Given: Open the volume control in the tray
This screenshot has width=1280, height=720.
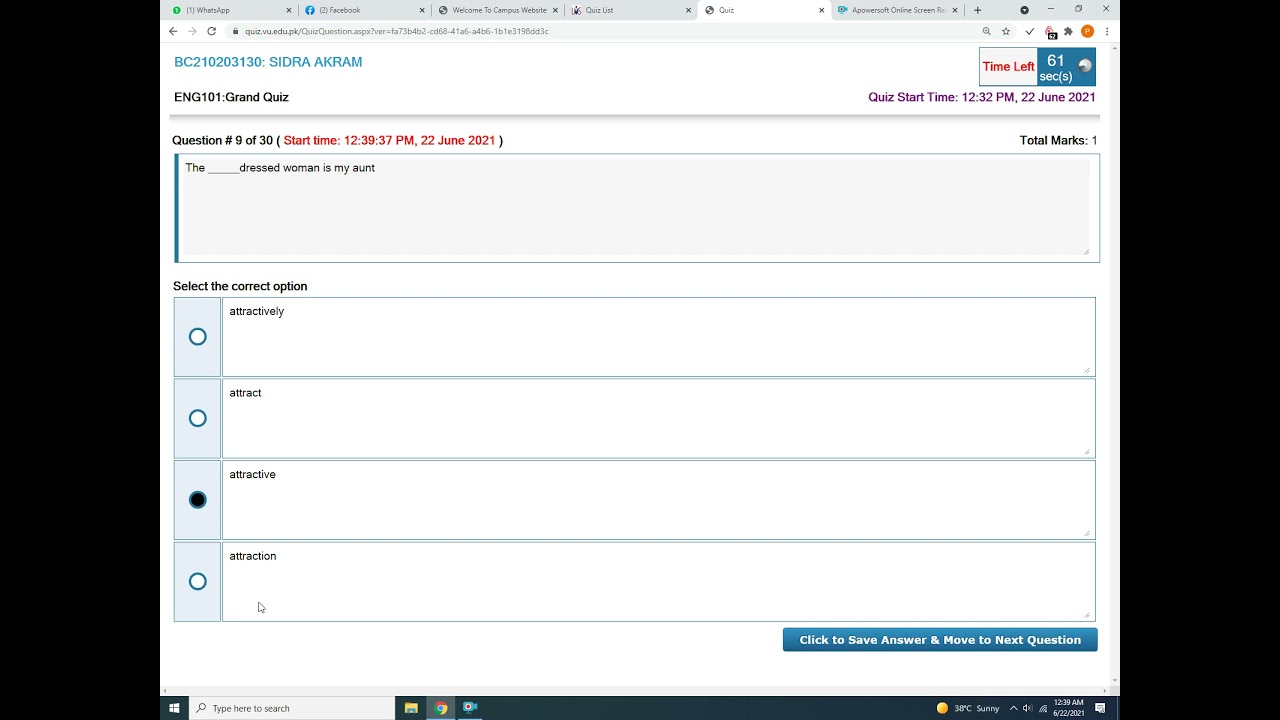Looking at the screenshot, I should tap(1028, 708).
